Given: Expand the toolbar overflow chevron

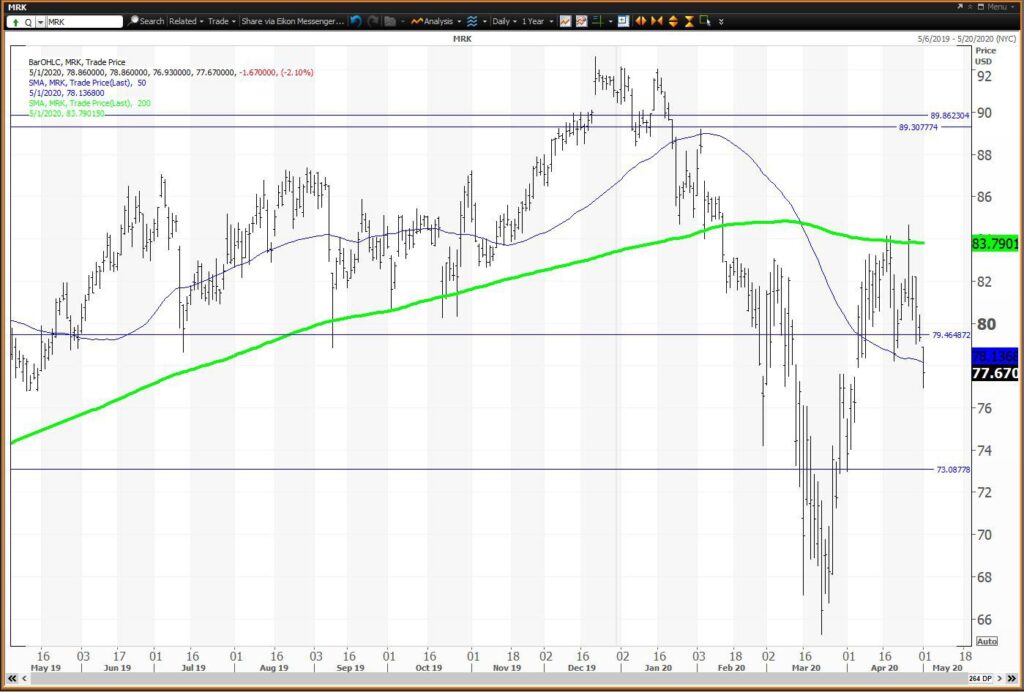Looking at the screenshot, I should point(721,22).
